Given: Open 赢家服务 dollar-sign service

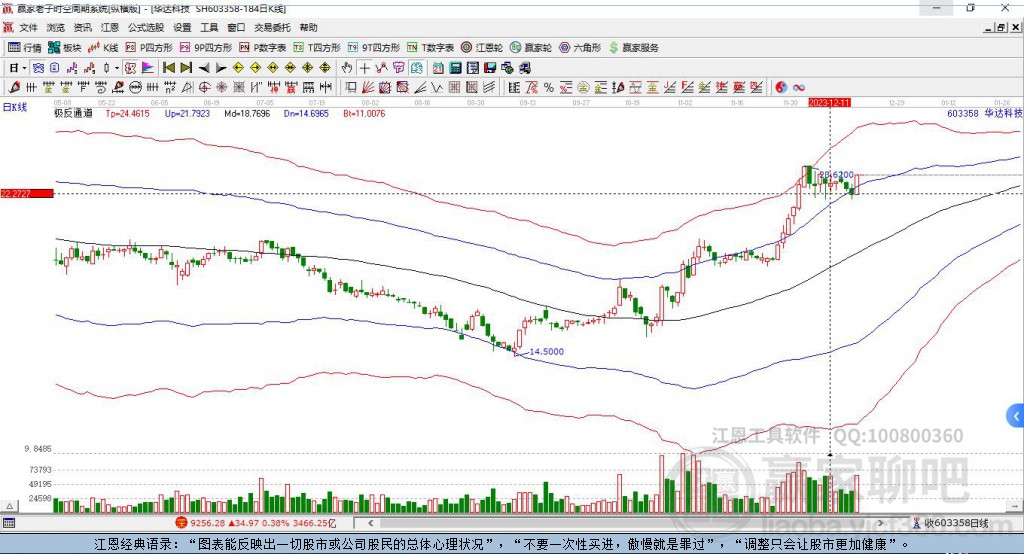Looking at the screenshot, I should (x=633, y=48).
